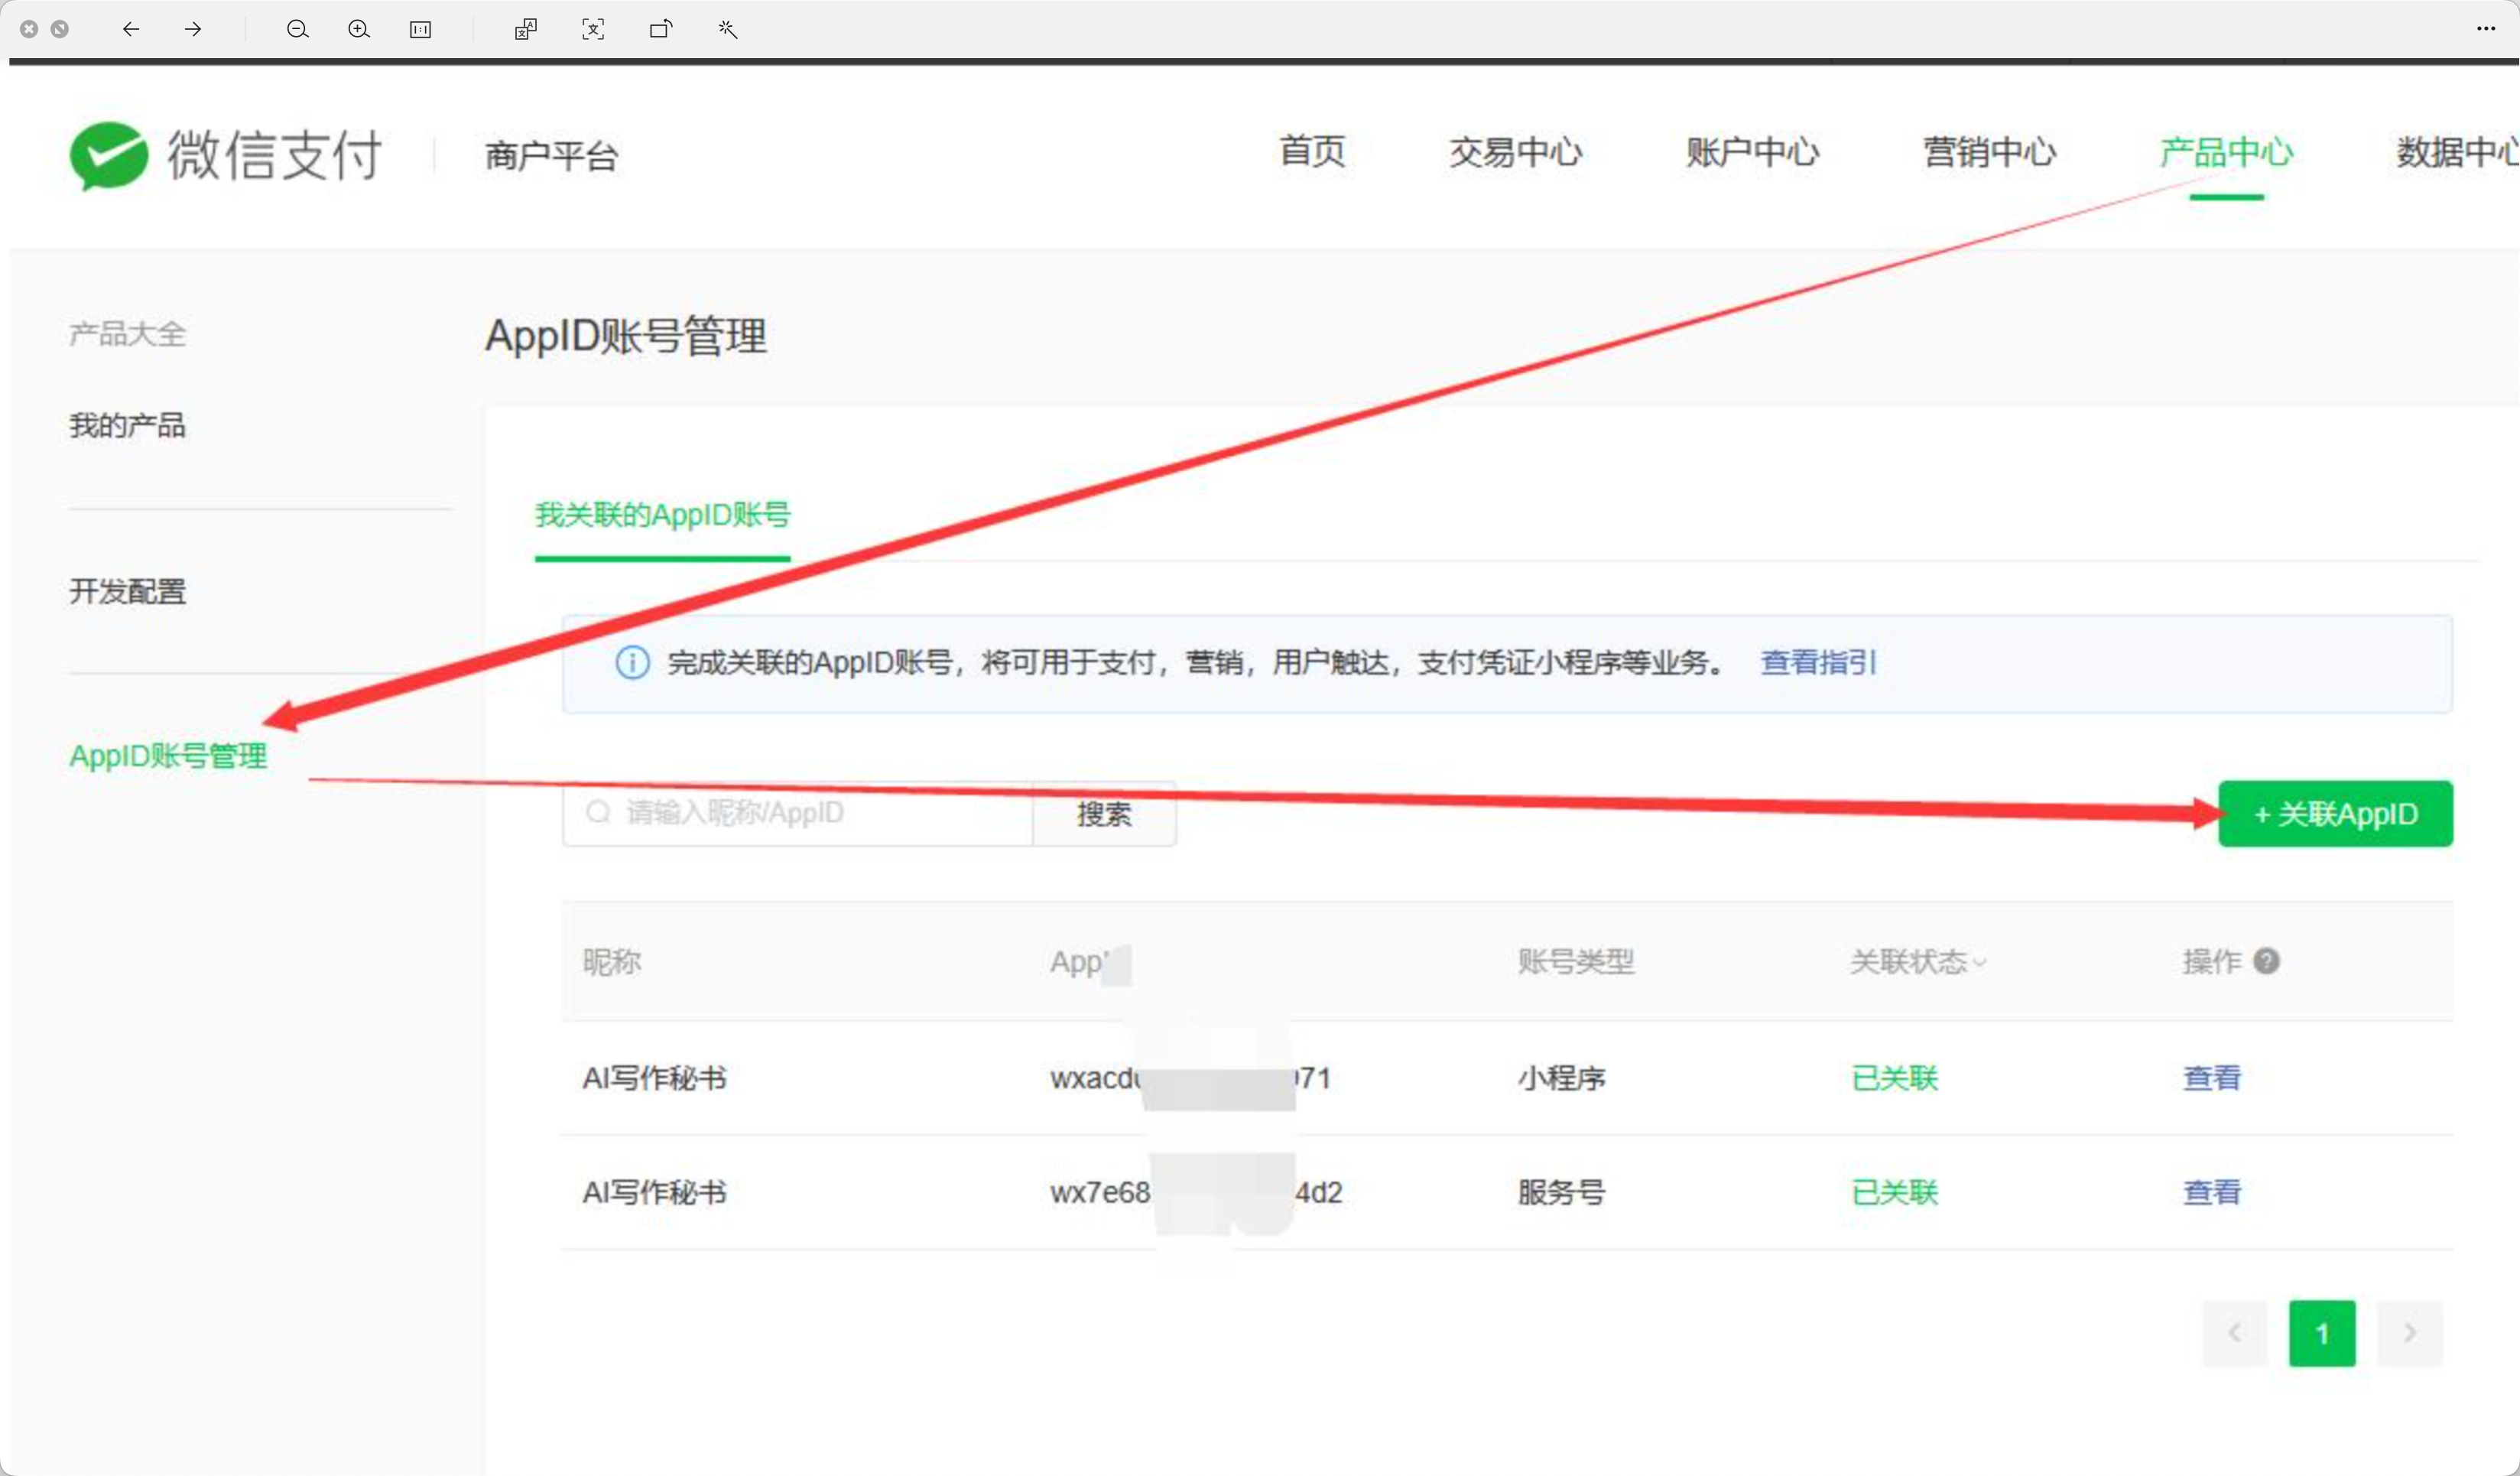Click 查看 for the 小程序 row

click(2212, 1078)
